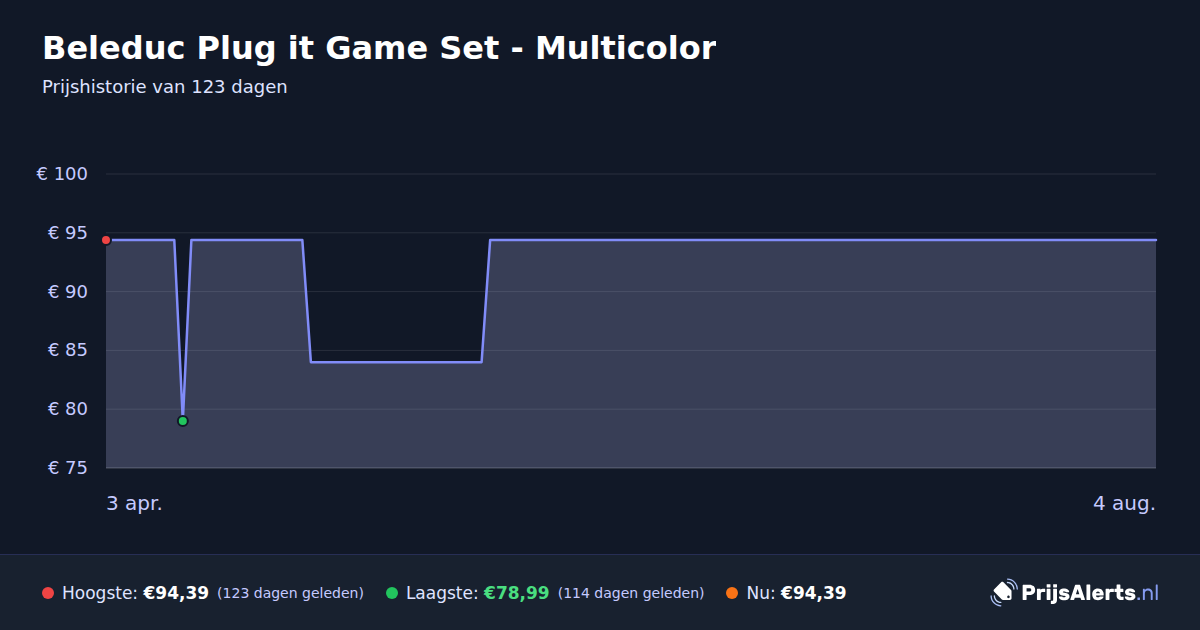Click the 4 aug. end date label

1124,503
